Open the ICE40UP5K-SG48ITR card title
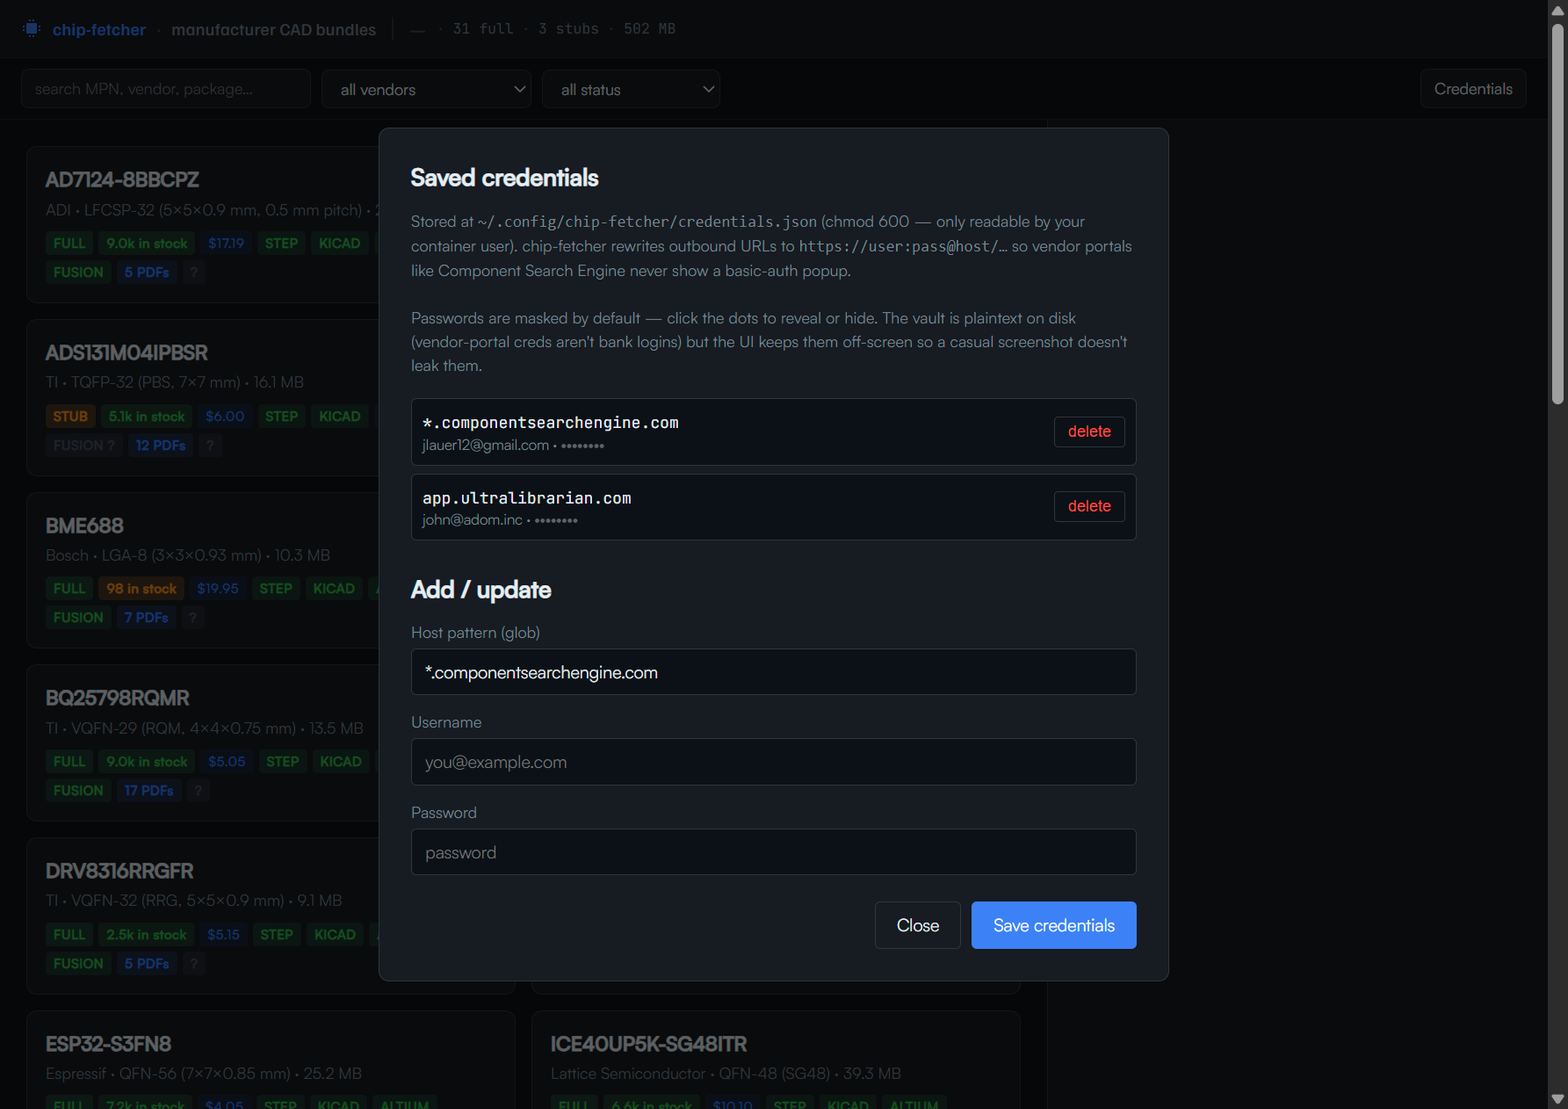 648,1044
